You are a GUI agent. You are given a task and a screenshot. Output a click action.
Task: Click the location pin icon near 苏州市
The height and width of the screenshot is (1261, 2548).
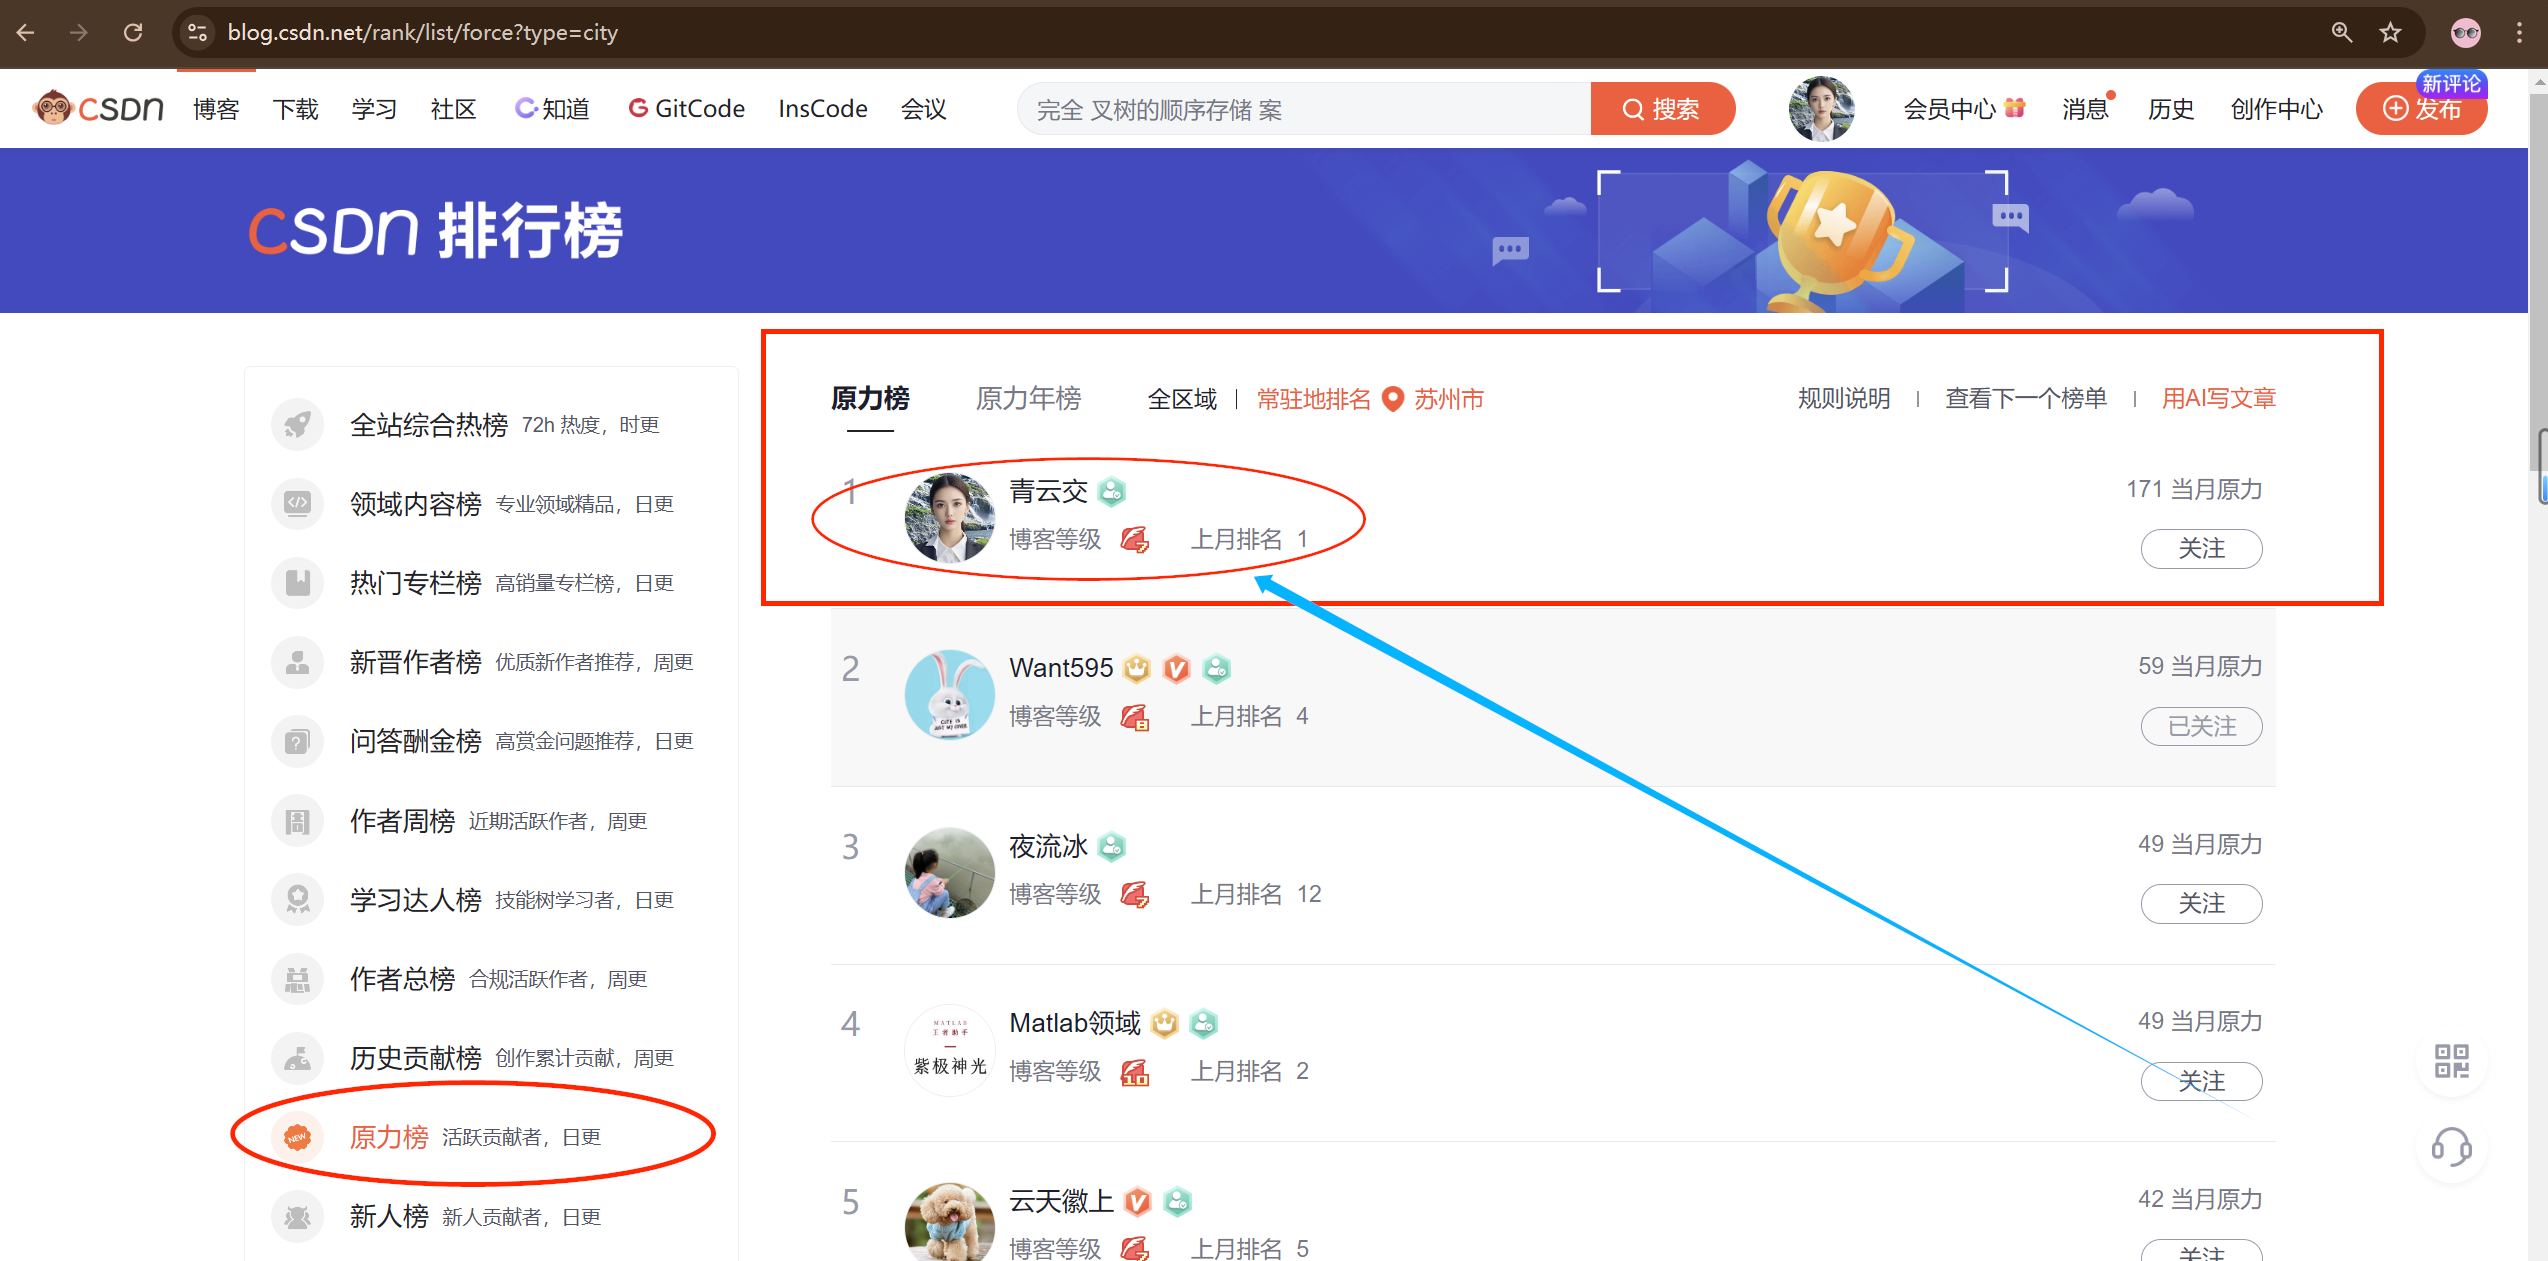(1392, 399)
